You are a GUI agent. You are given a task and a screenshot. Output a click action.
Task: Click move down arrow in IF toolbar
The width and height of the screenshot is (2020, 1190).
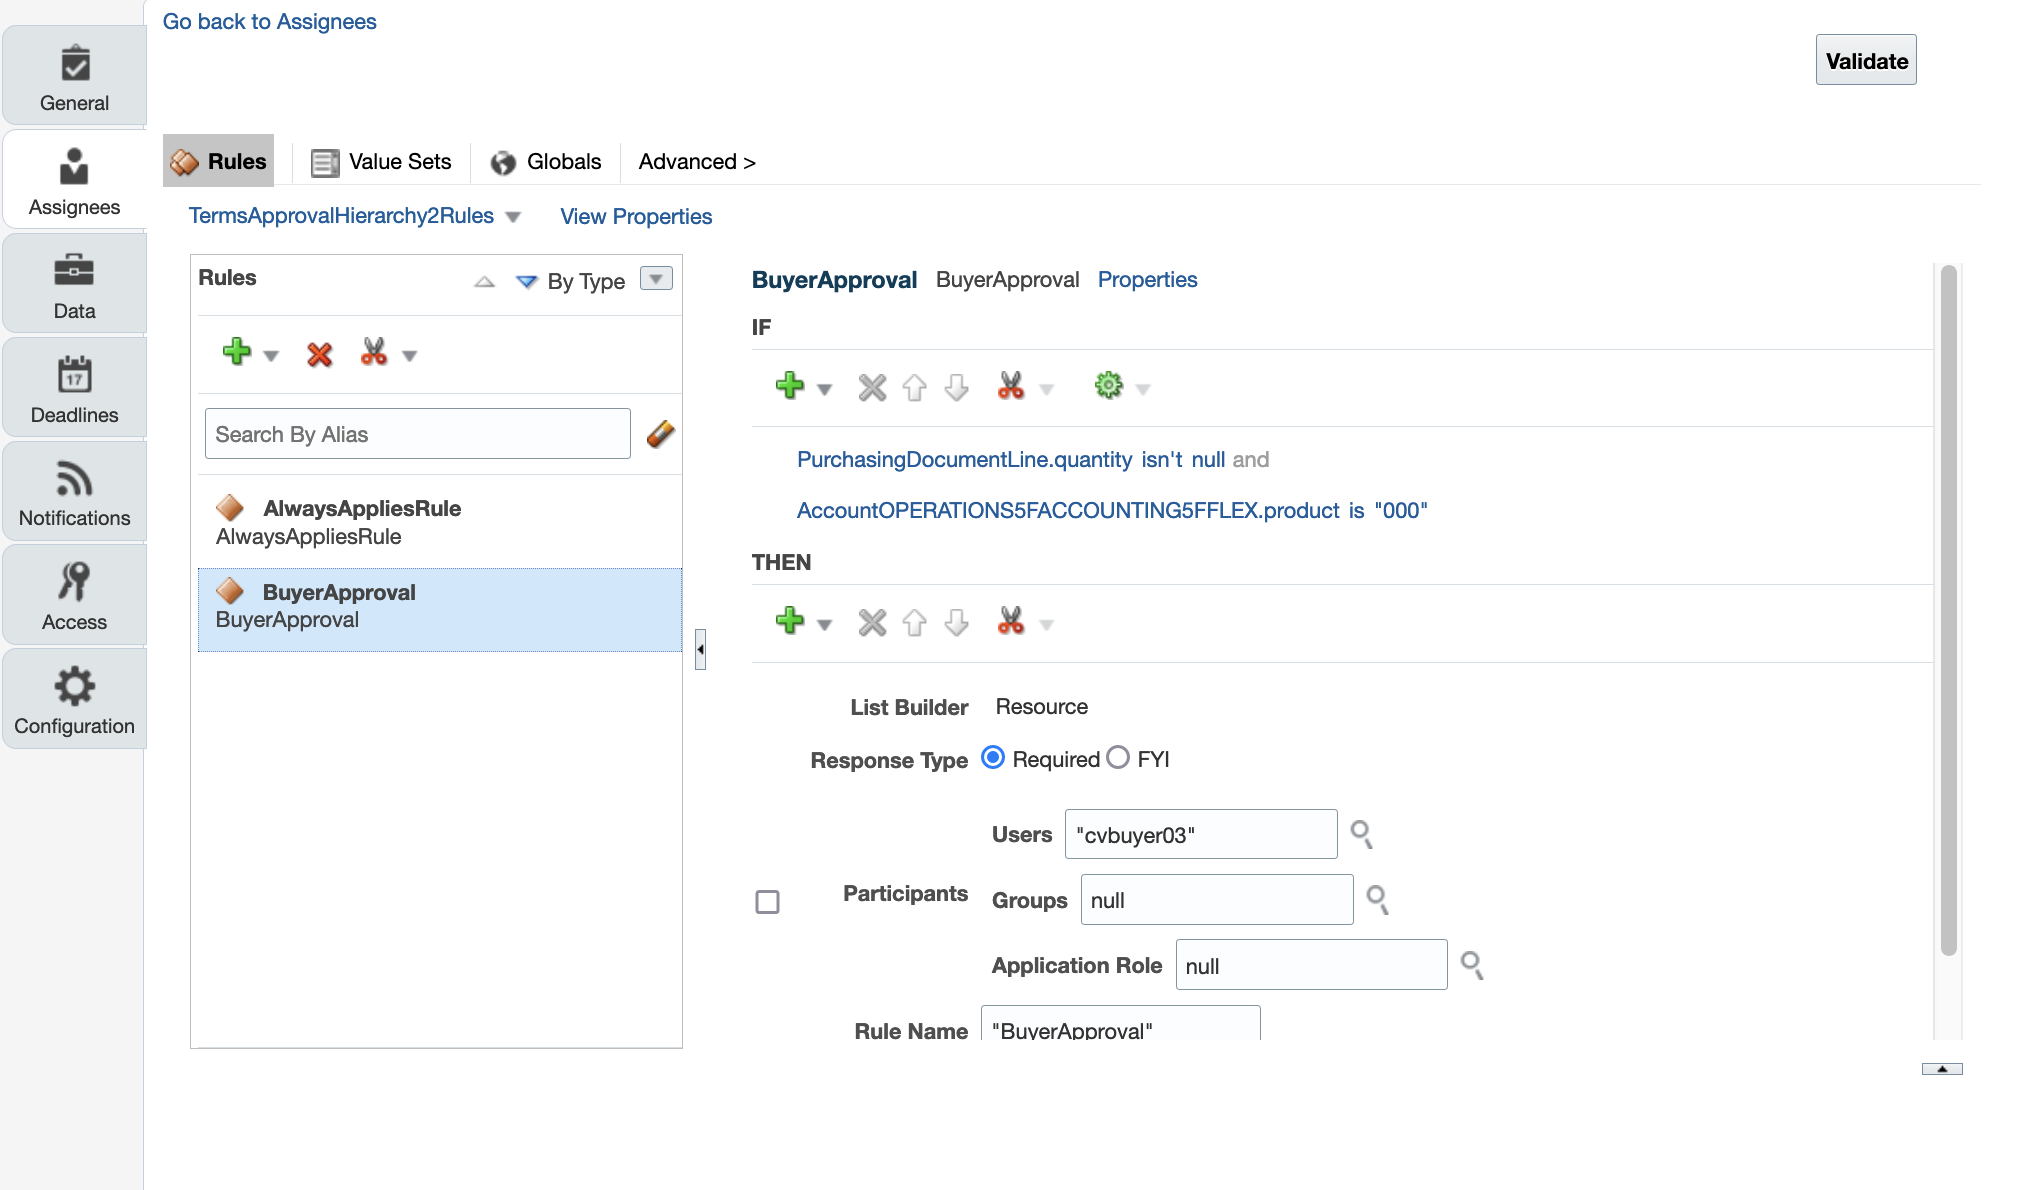coord(957,387)
